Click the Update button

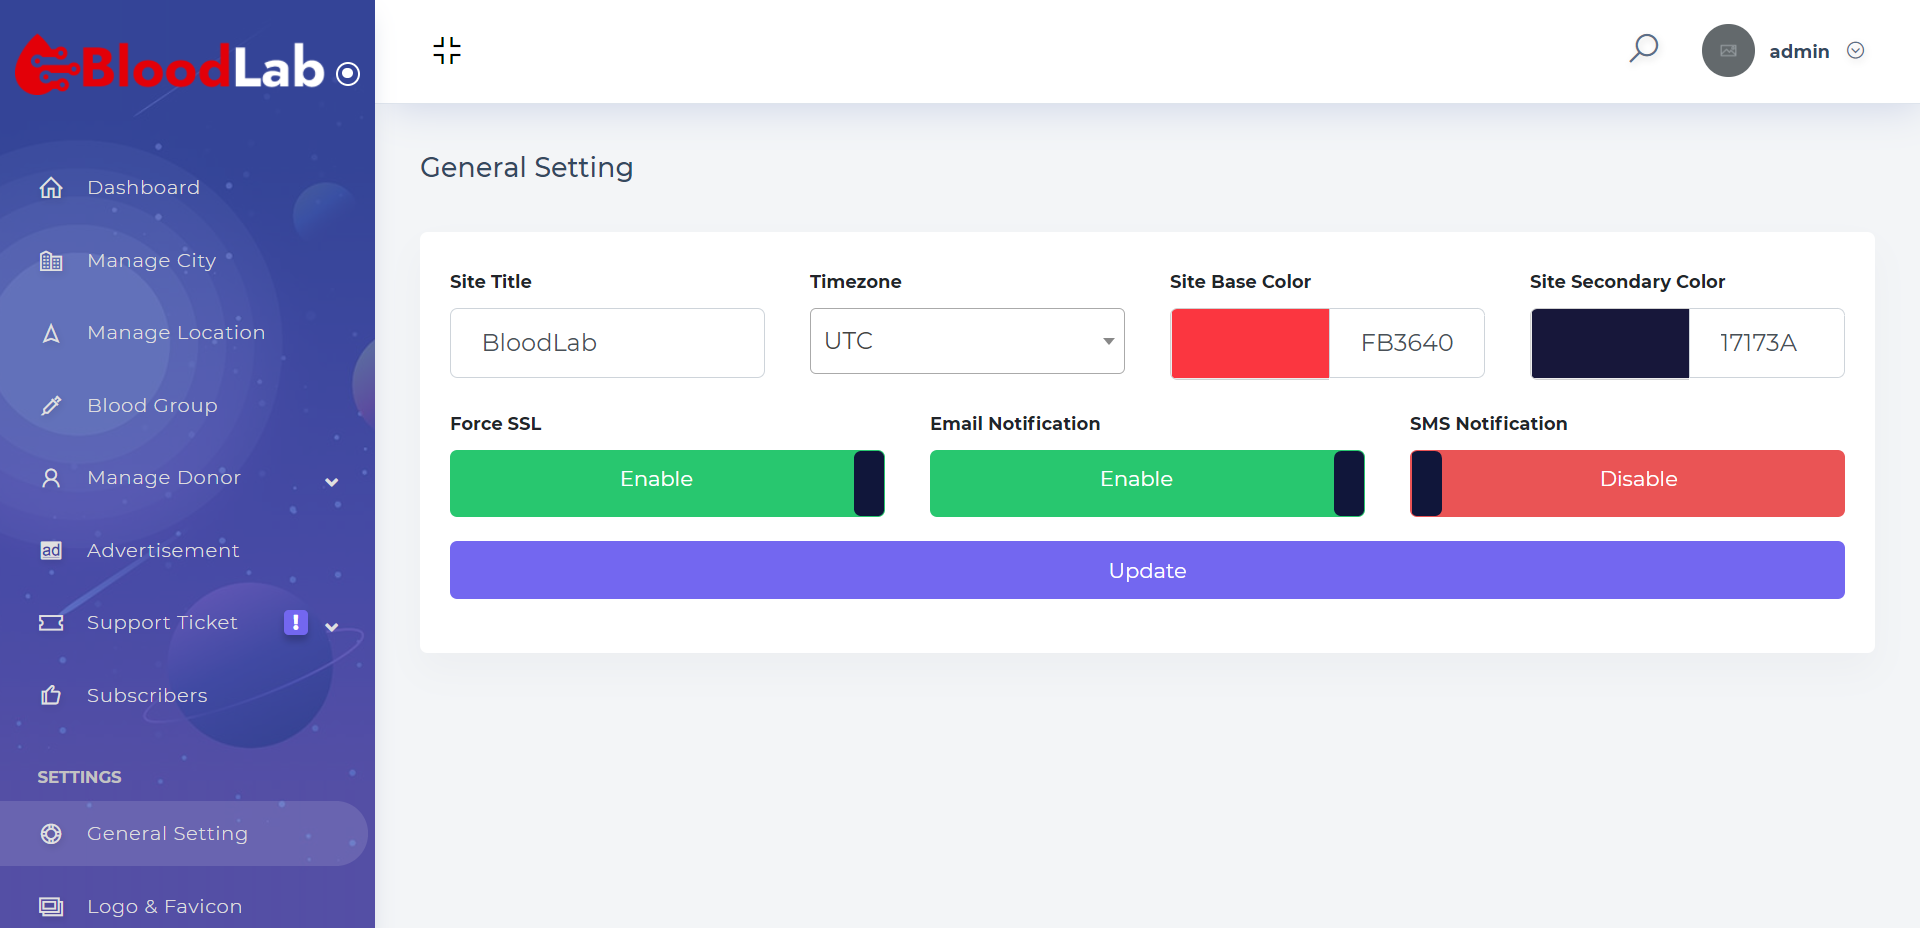click(x=1147, y=570)
